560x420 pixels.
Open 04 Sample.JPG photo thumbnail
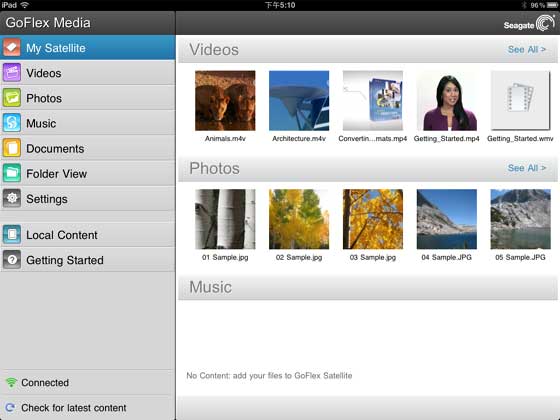447,219
